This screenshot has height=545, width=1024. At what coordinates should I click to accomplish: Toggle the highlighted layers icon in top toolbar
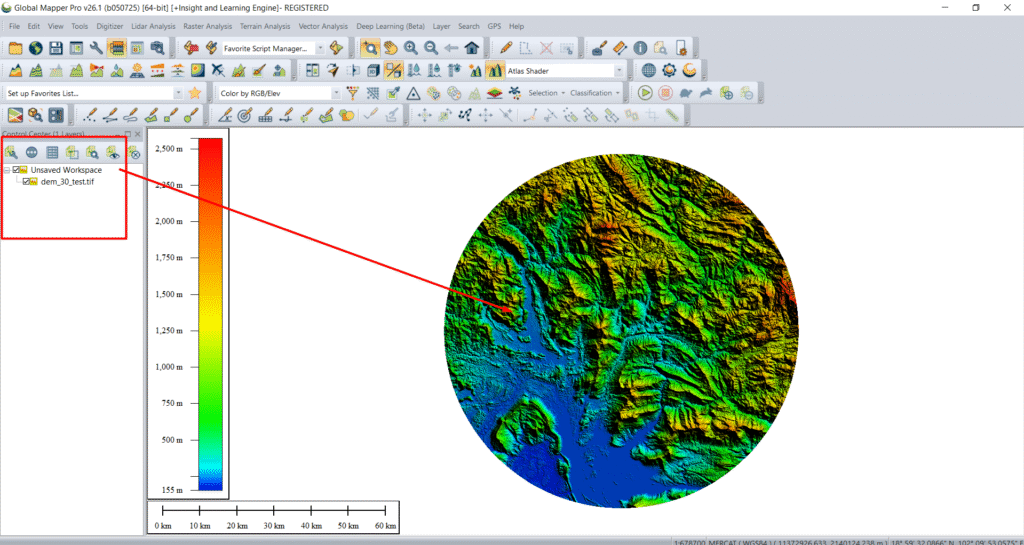pyautogui.click(x=117, y=48)
